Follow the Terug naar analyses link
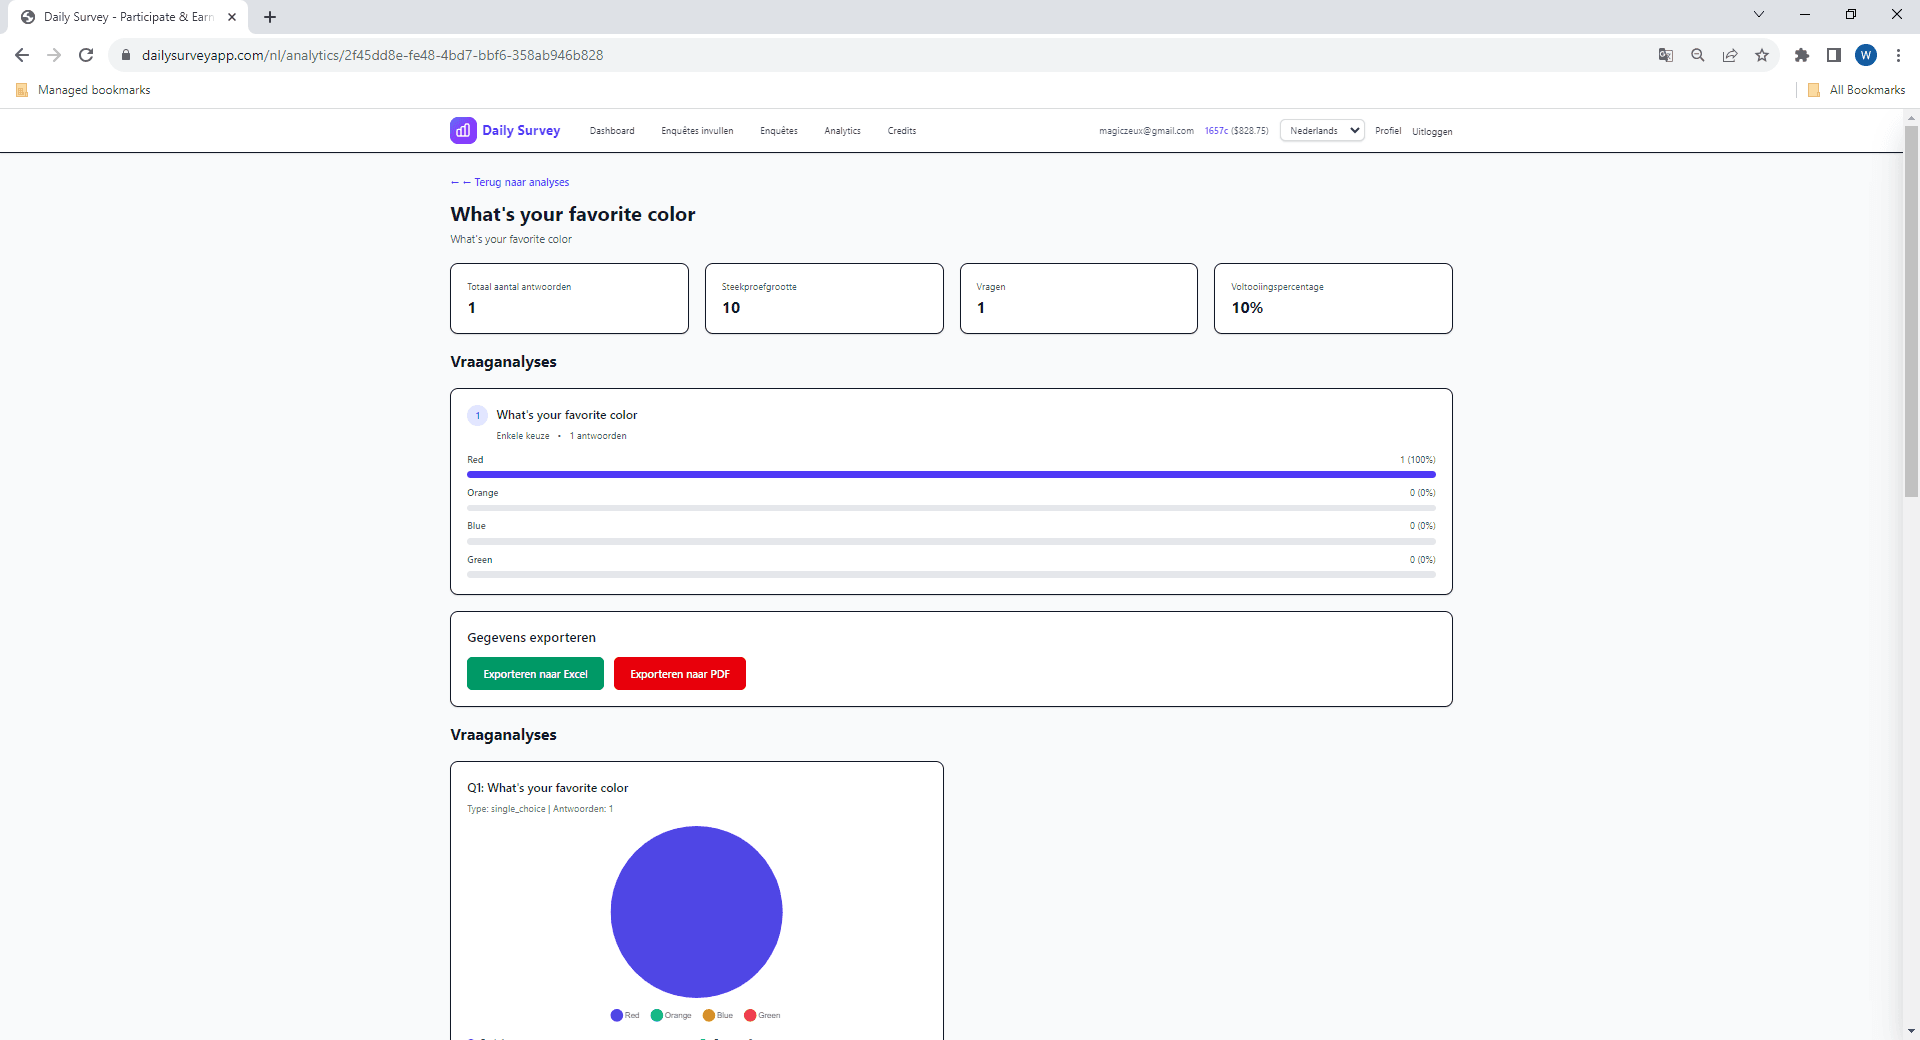The height and width of the screenshot is (1040, 1920). pyautogui.click(x=521, y=182)
